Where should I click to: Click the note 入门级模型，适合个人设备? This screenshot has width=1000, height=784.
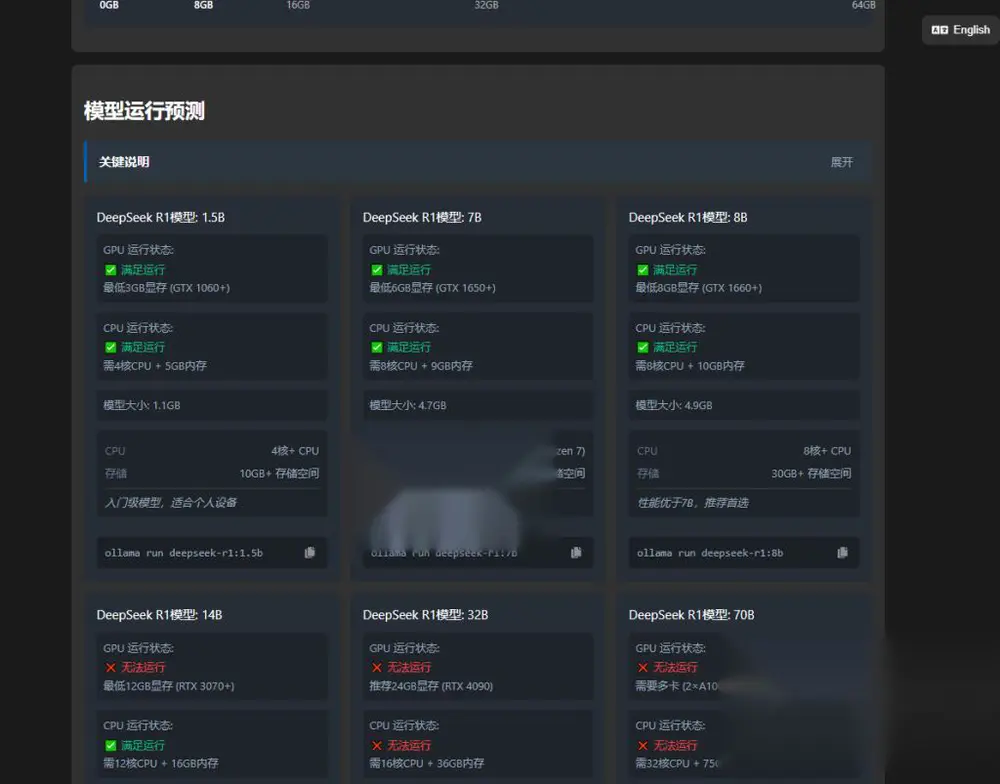click(x=171, y=503)
